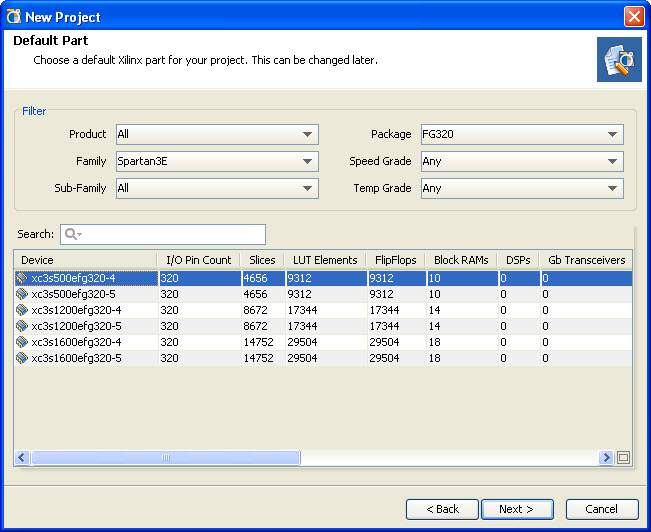Open the Family dropdown showing Spartan3E
The image size is (651, 532).
217,161
